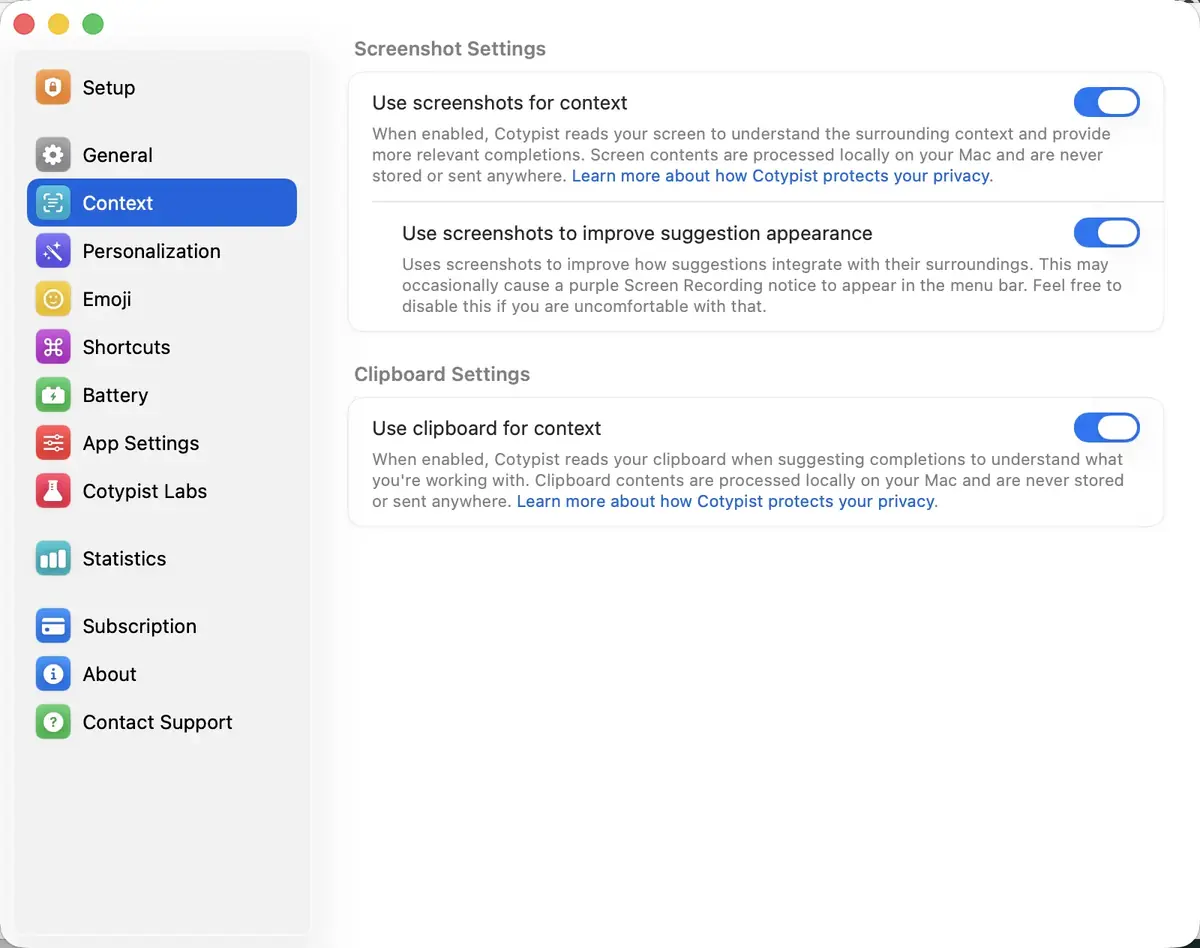Click the Context sidebar icon
This screenshot has height=948, width=1200.
click(x=53, y=203)
